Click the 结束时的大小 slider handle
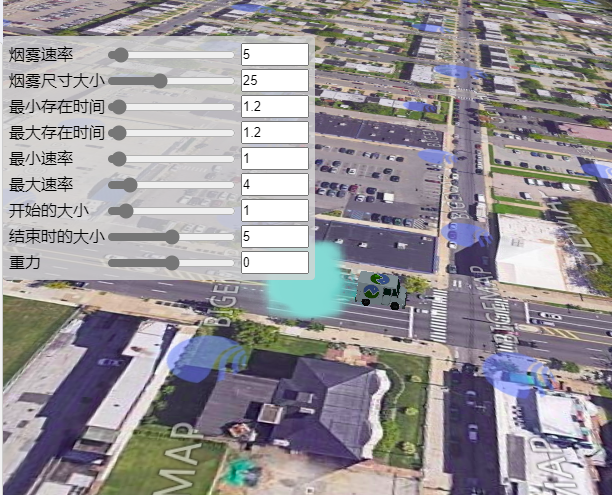612x495 pixels. click(171, 236)
